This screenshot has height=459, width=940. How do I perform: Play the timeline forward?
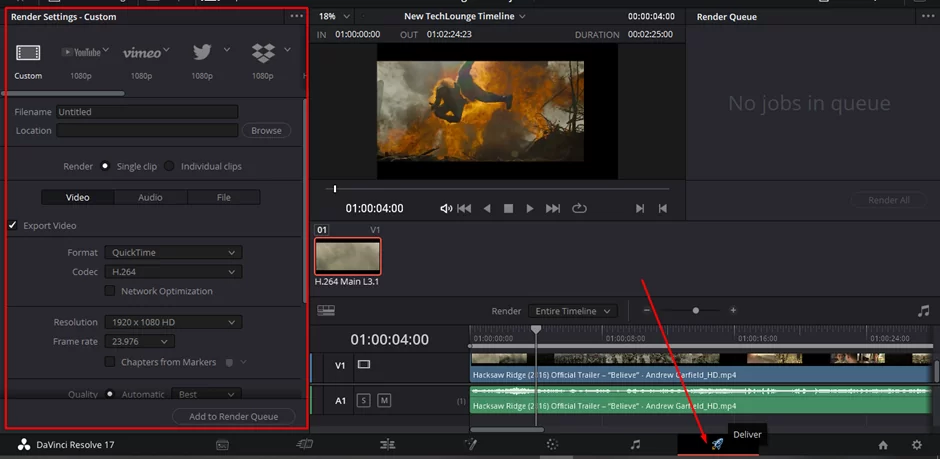pos(529,209)
